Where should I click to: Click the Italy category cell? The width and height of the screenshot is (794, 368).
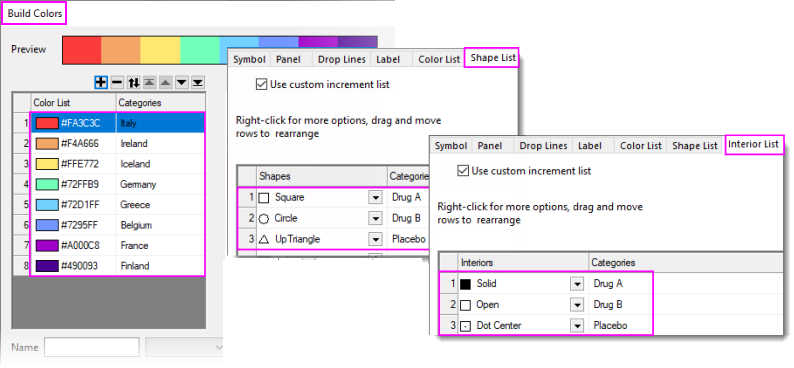click(161, 123)
